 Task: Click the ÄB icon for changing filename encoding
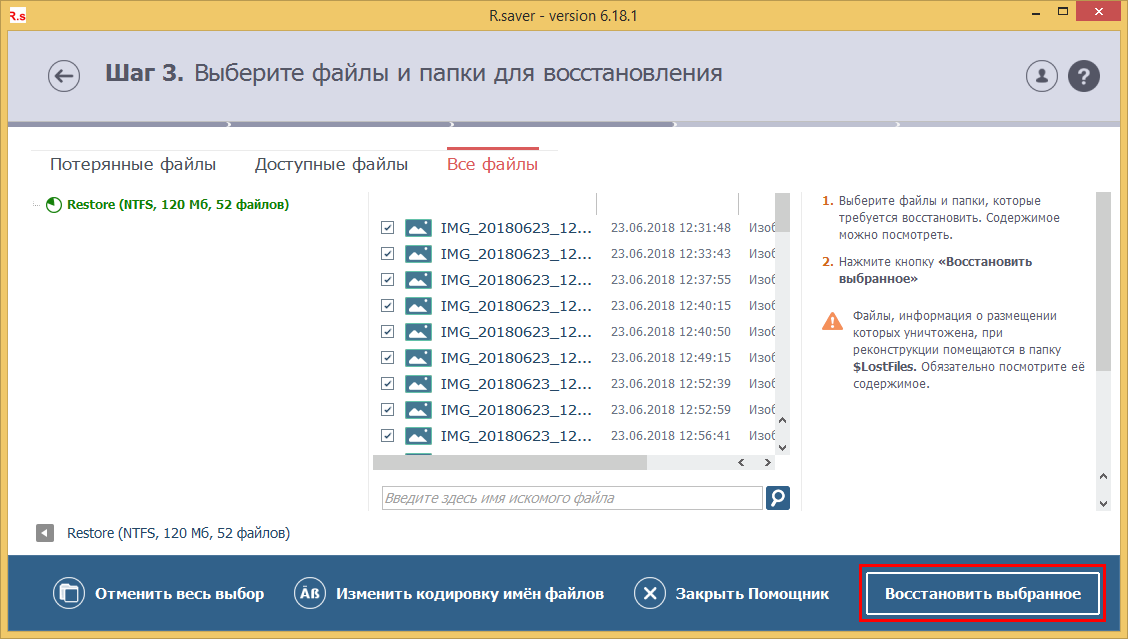tap(309, 594)
